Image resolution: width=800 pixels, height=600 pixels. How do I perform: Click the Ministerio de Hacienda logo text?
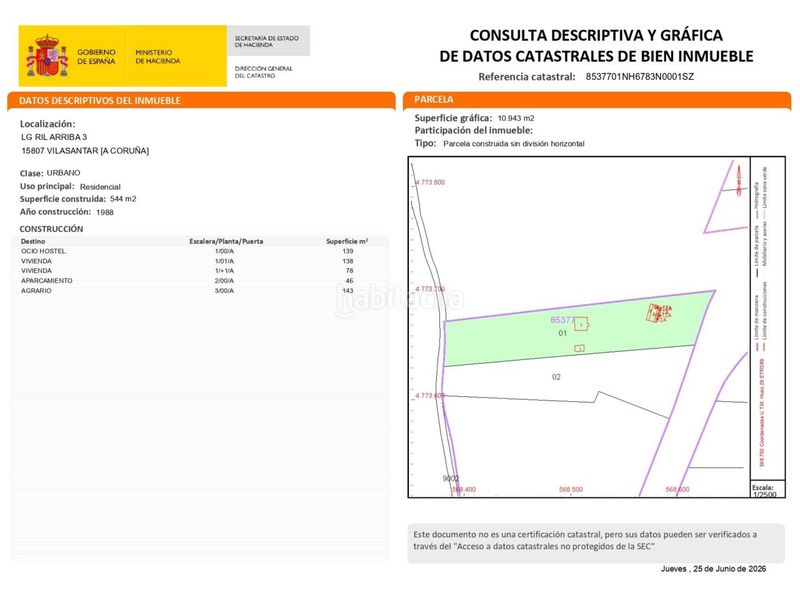(158, 57)
